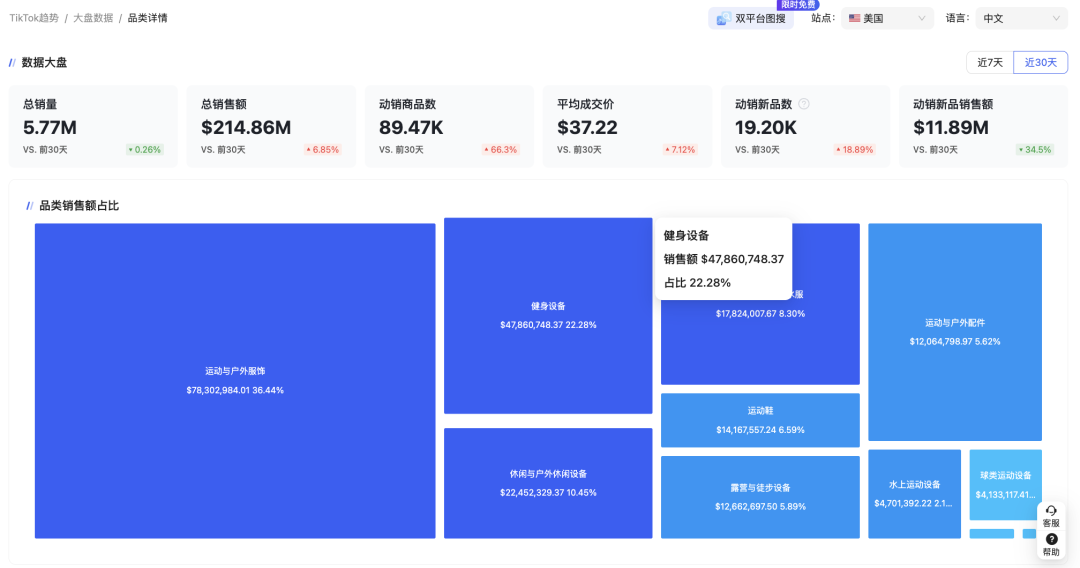Select the 运动与户外配件 treemap block
1080x568 pixels.
955,332
